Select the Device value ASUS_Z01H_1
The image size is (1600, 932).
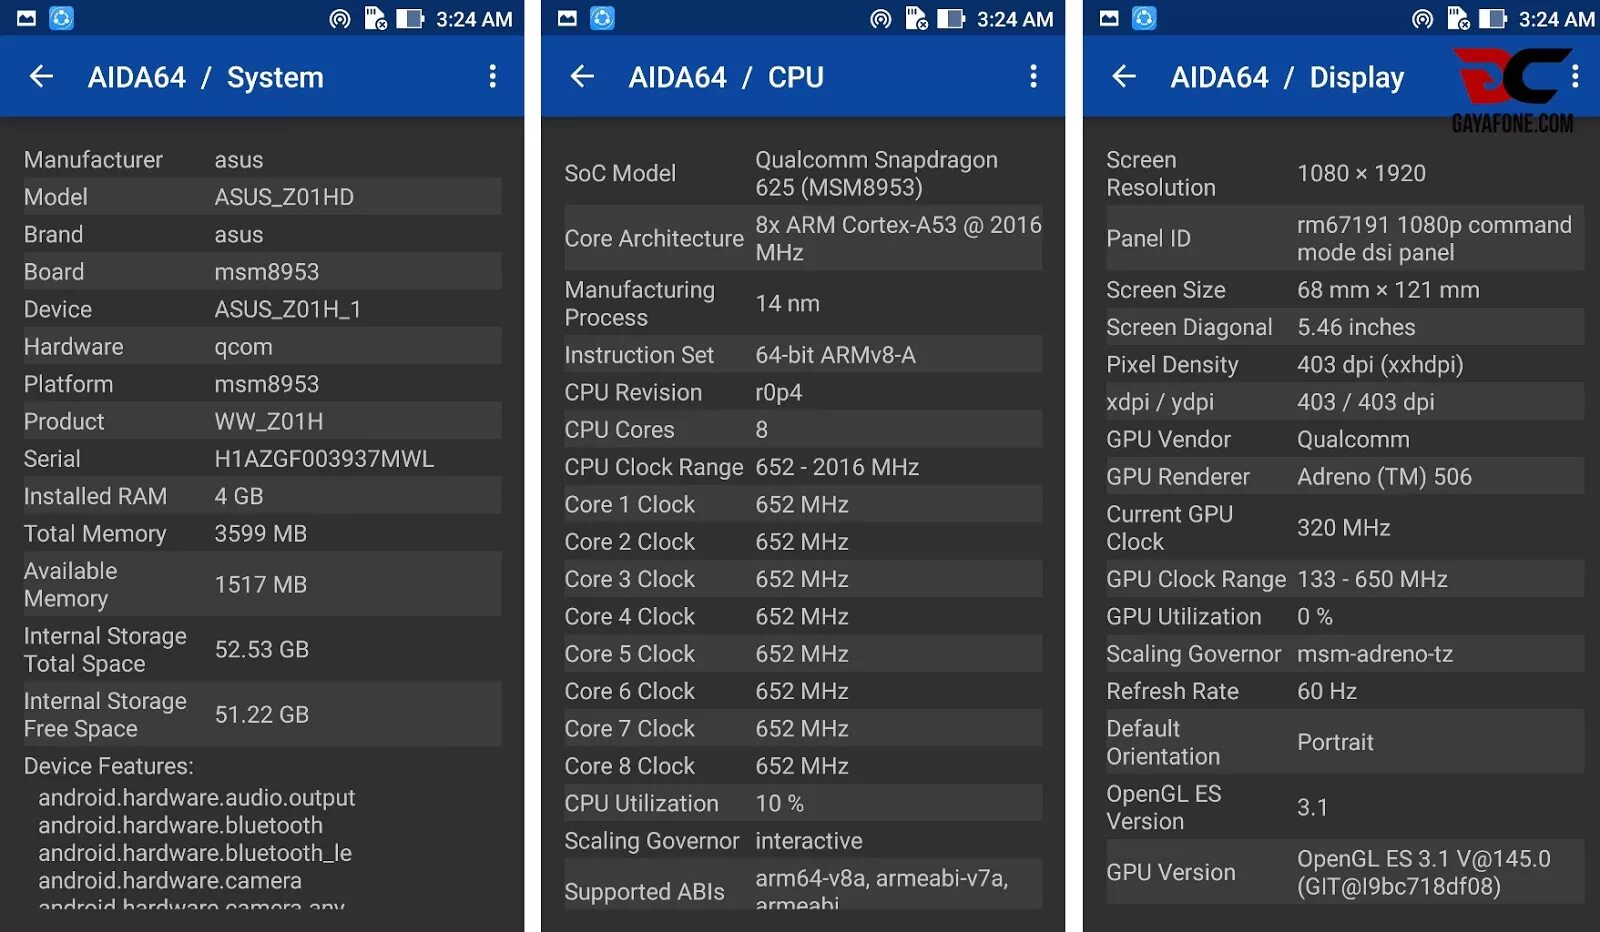[288, 309]
